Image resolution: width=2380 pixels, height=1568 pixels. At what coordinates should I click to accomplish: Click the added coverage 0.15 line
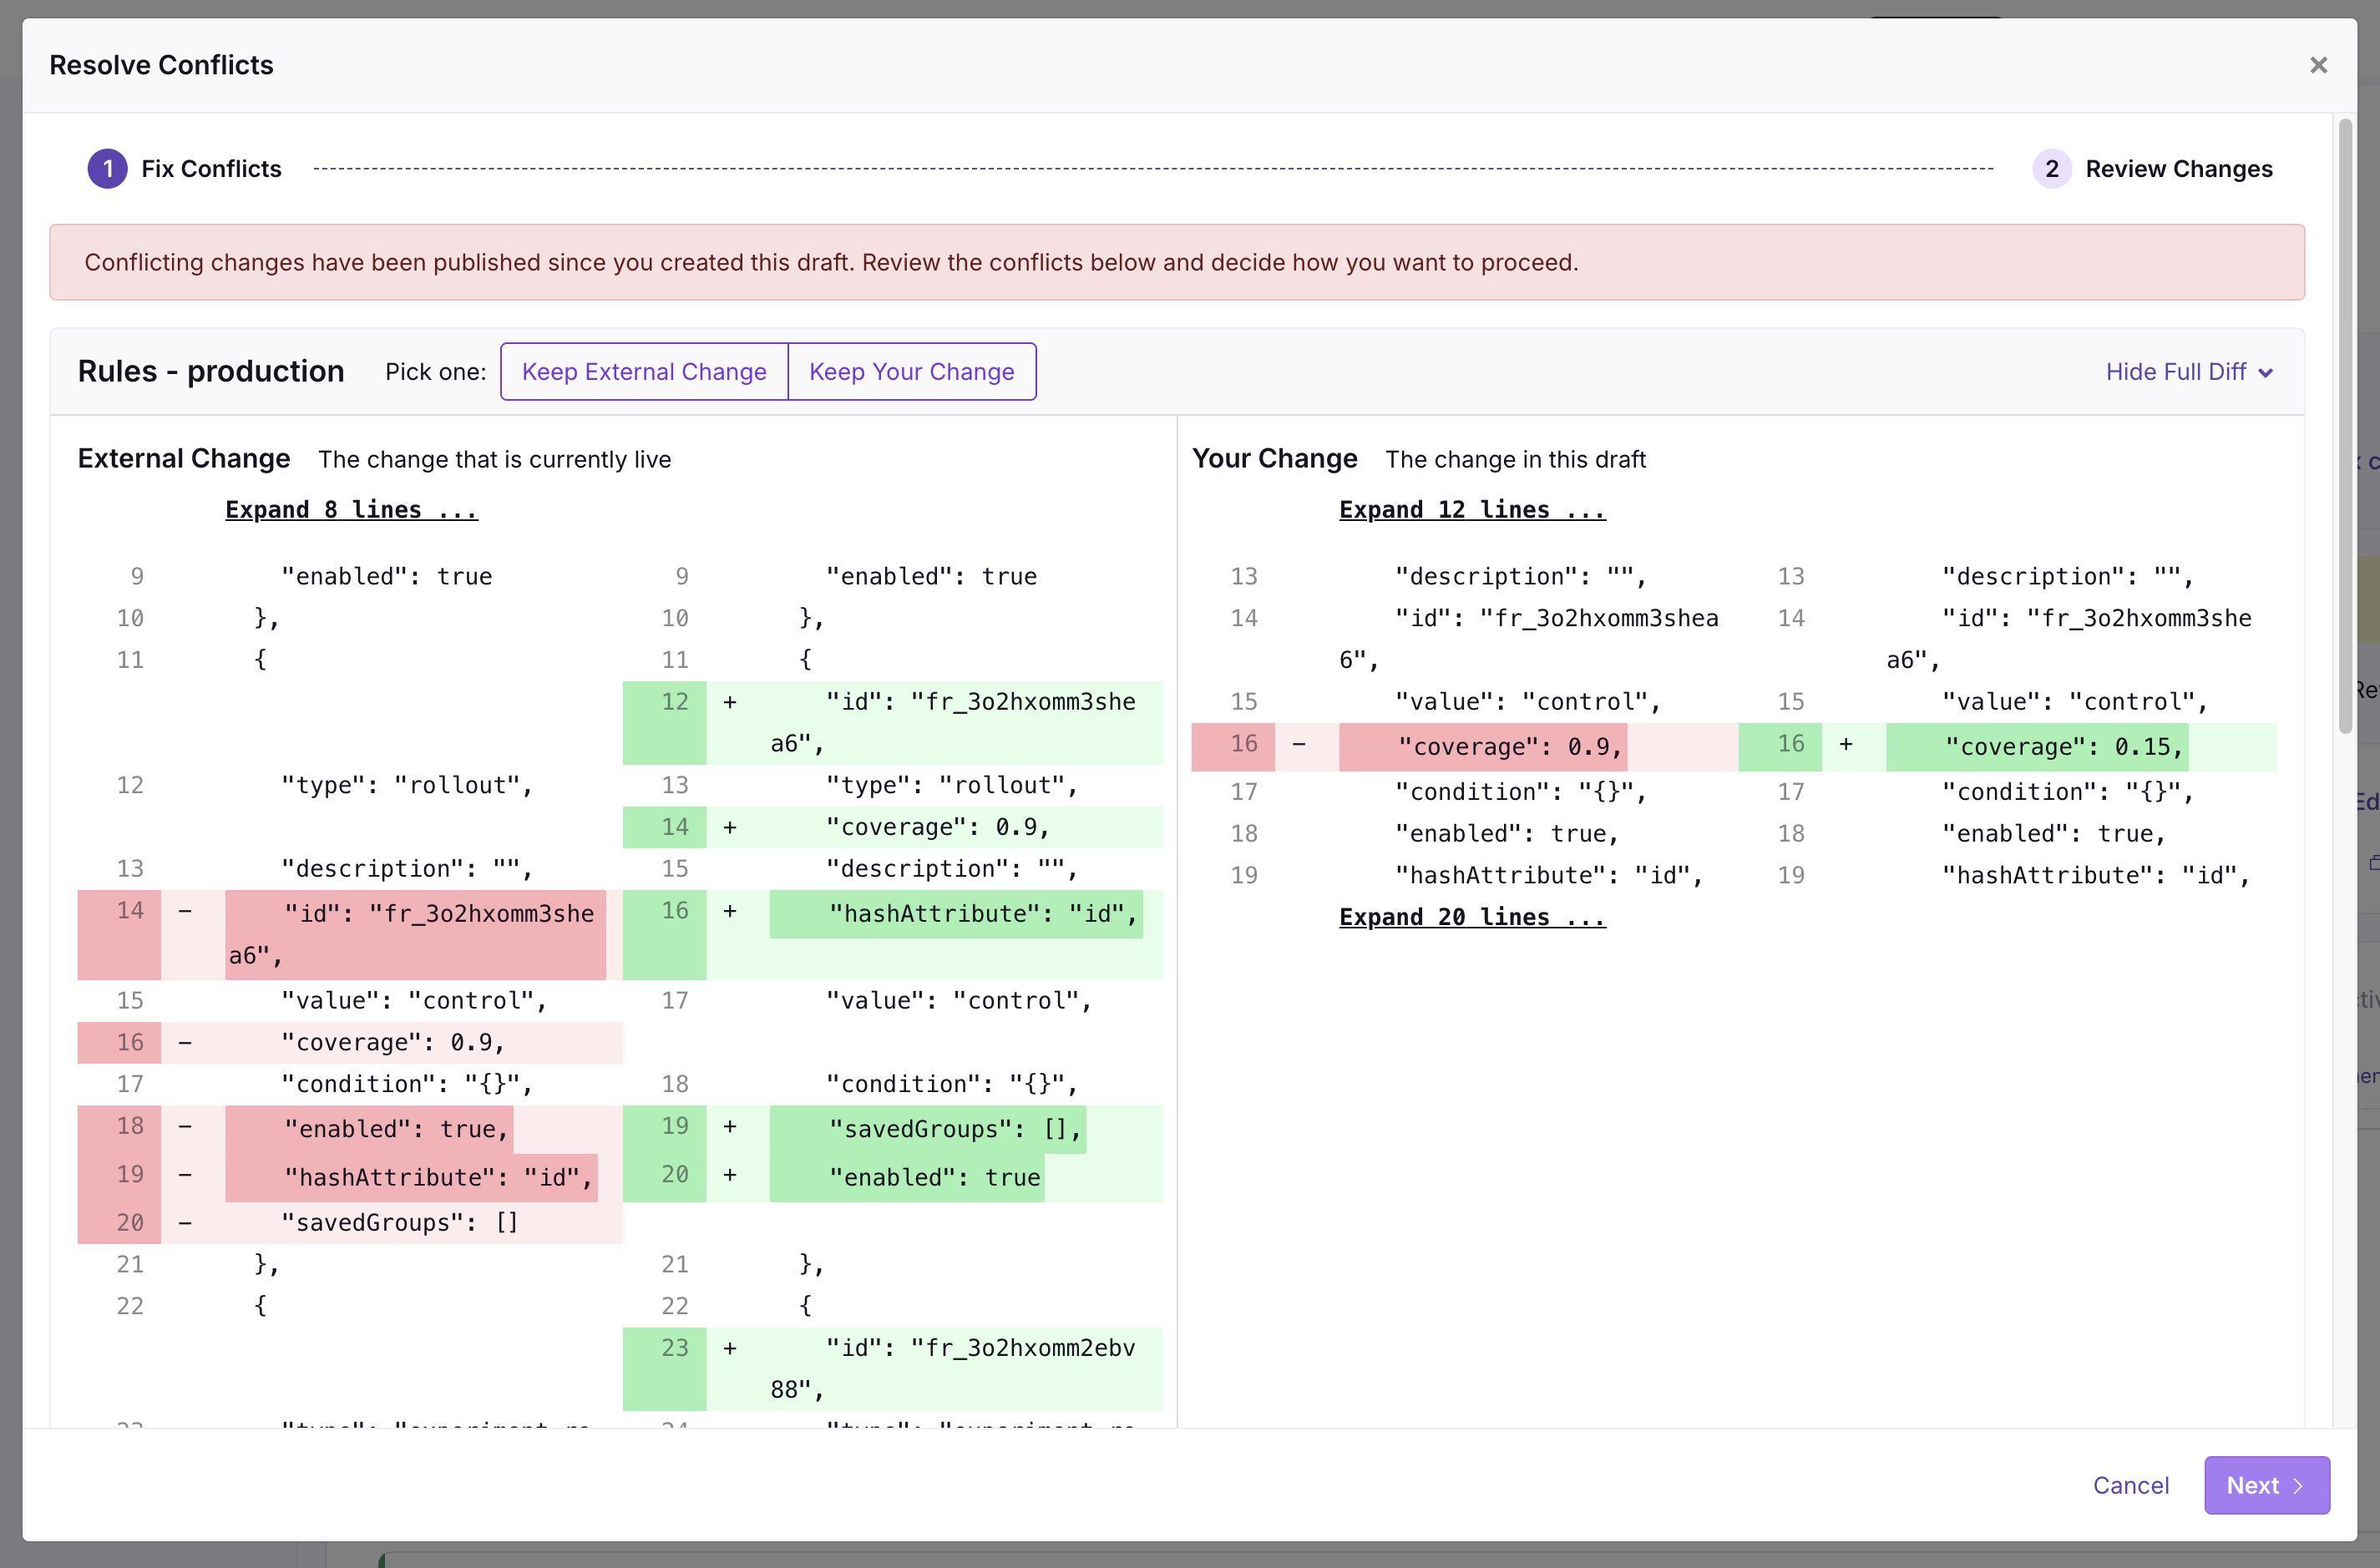pos(2062,747)
